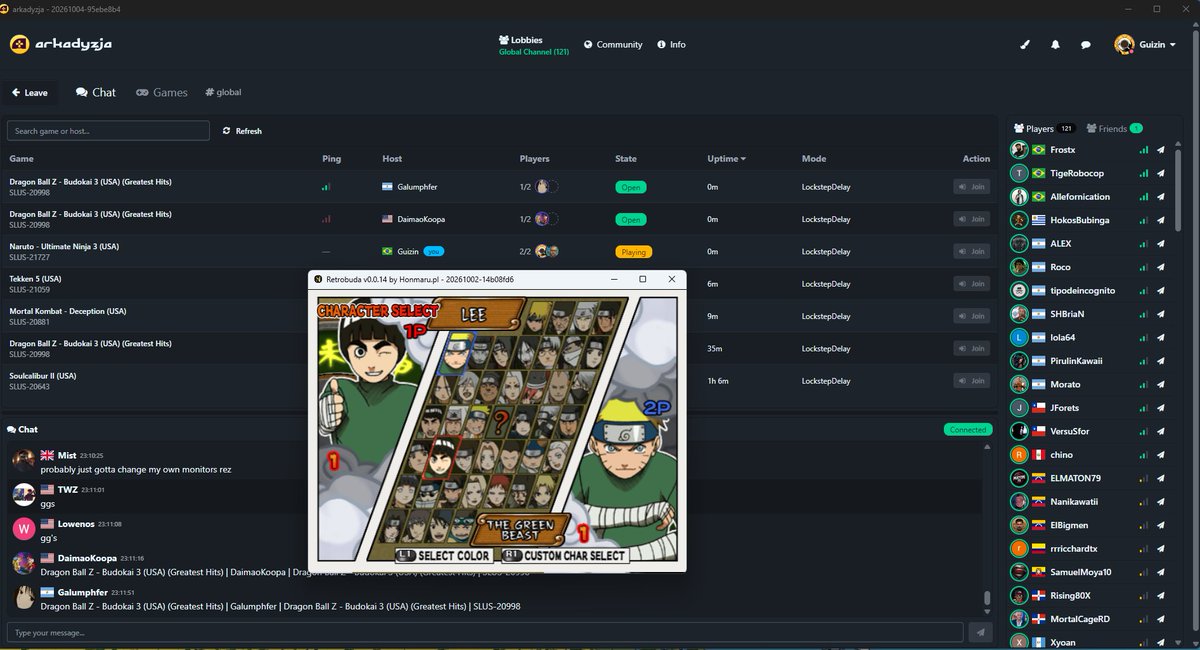Viewport: 1200px width, 650px height.
Task: Open the messages speech bubble icon in header
Action: pos(1086,45)
